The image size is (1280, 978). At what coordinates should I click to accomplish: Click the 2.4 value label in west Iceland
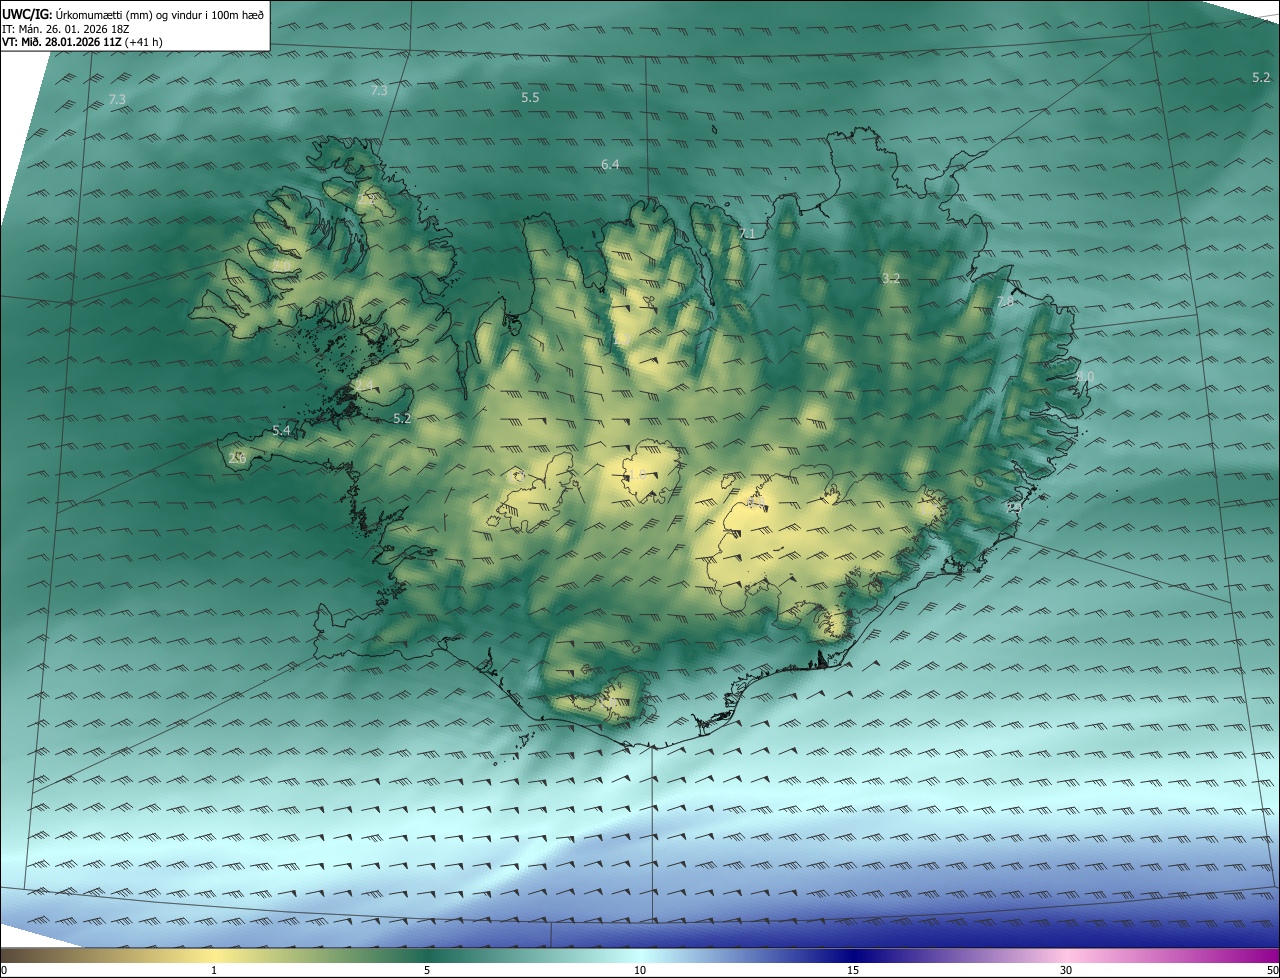tap(364, 385)
